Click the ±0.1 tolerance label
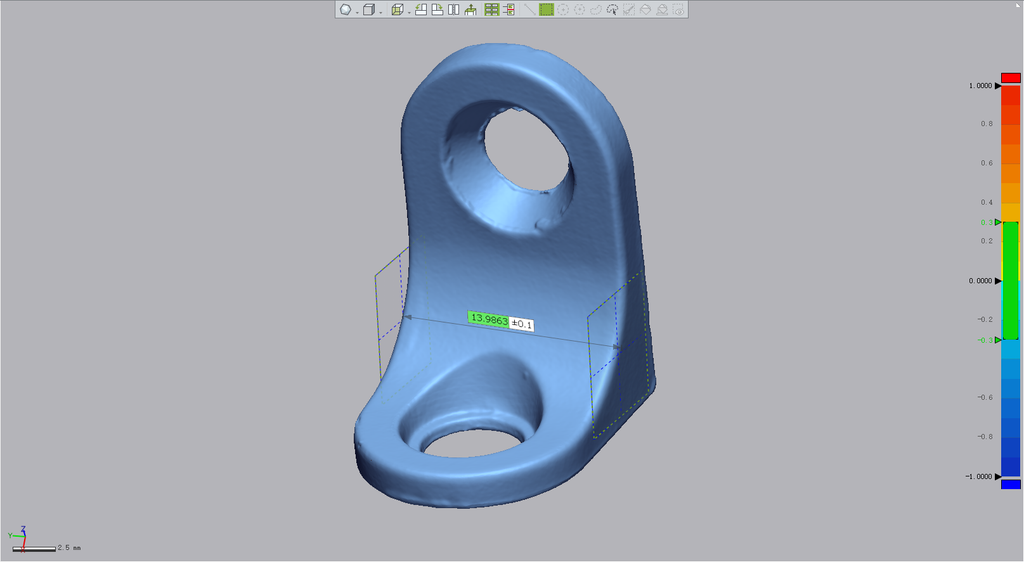This screenshot has height=562, width=1024. click(522, 324)
